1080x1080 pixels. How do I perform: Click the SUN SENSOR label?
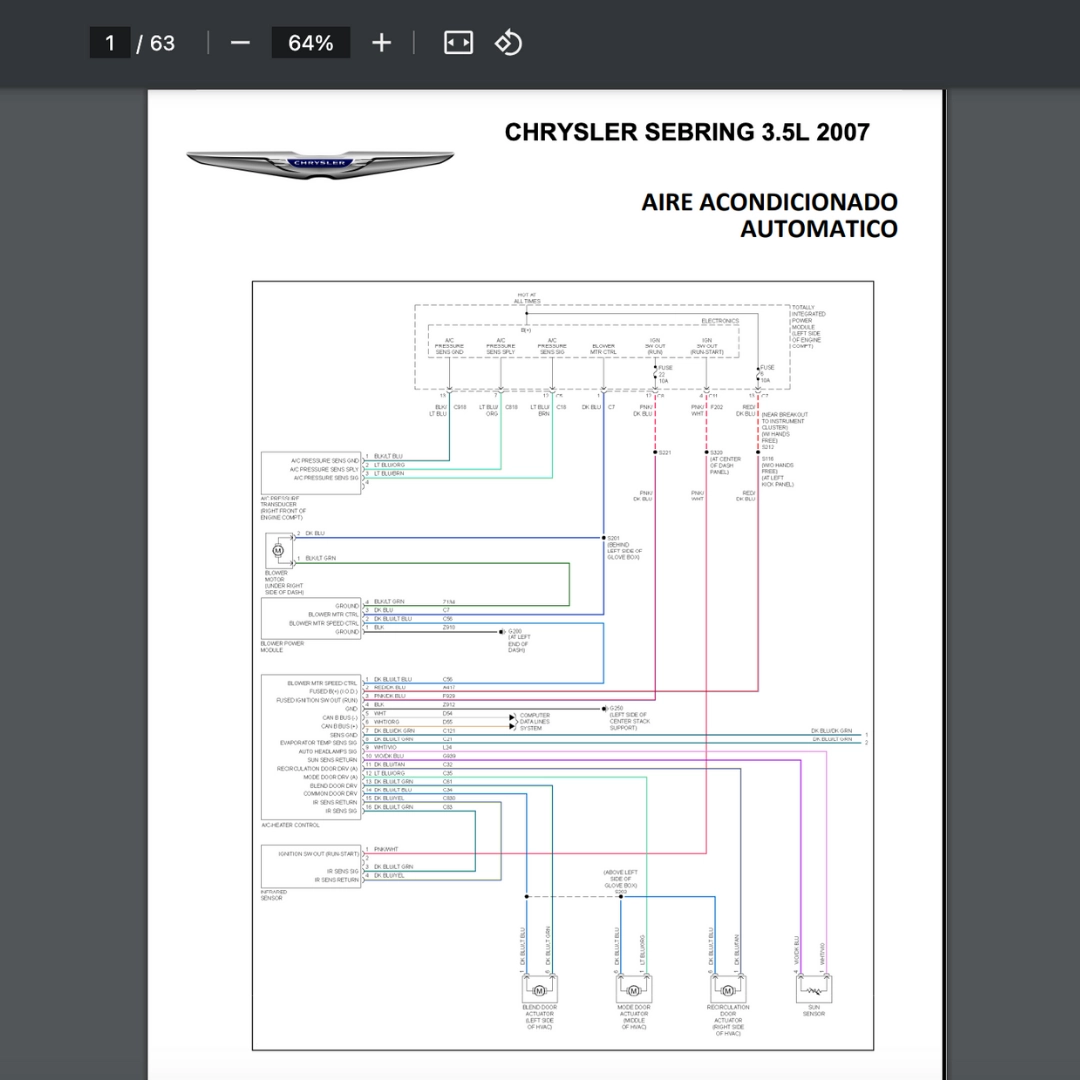click(x=814, y=1010)
